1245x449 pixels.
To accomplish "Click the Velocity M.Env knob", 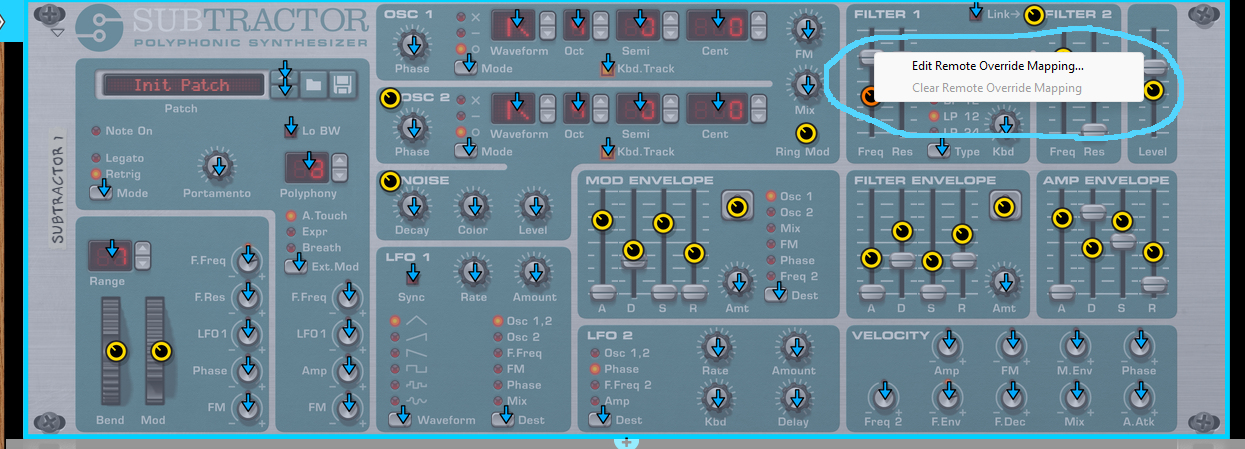I will click(1075, 346).
